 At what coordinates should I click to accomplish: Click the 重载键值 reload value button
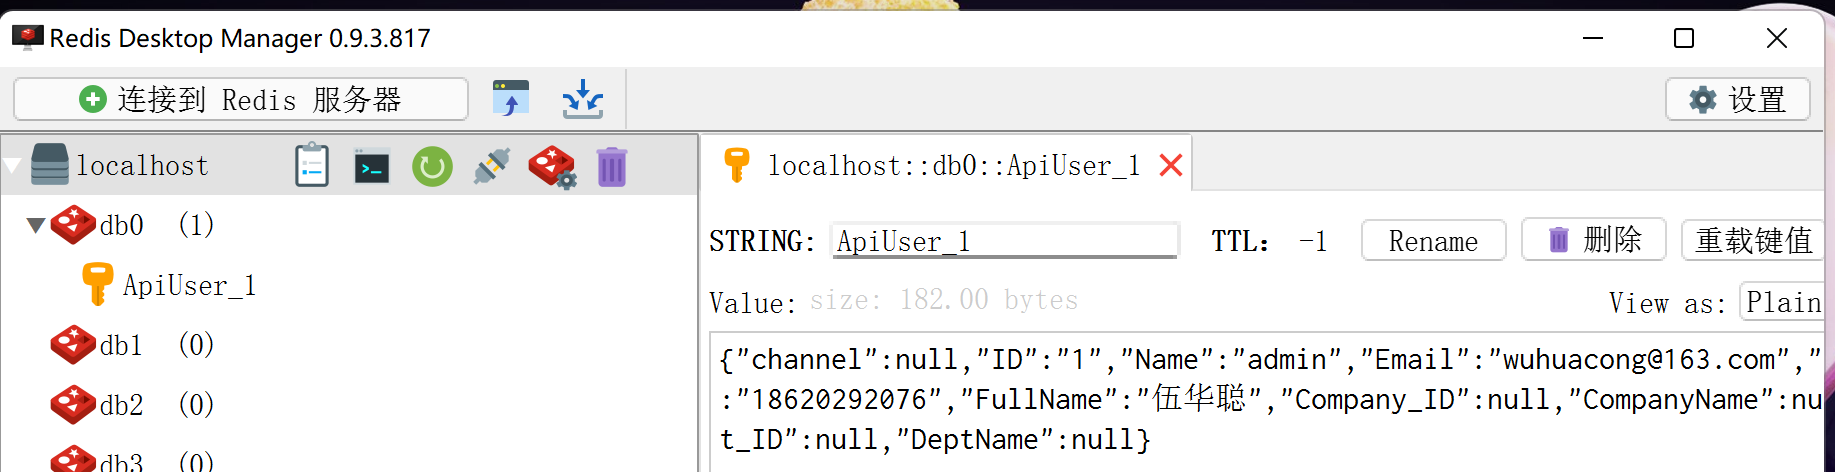[x=1753, y=240]
